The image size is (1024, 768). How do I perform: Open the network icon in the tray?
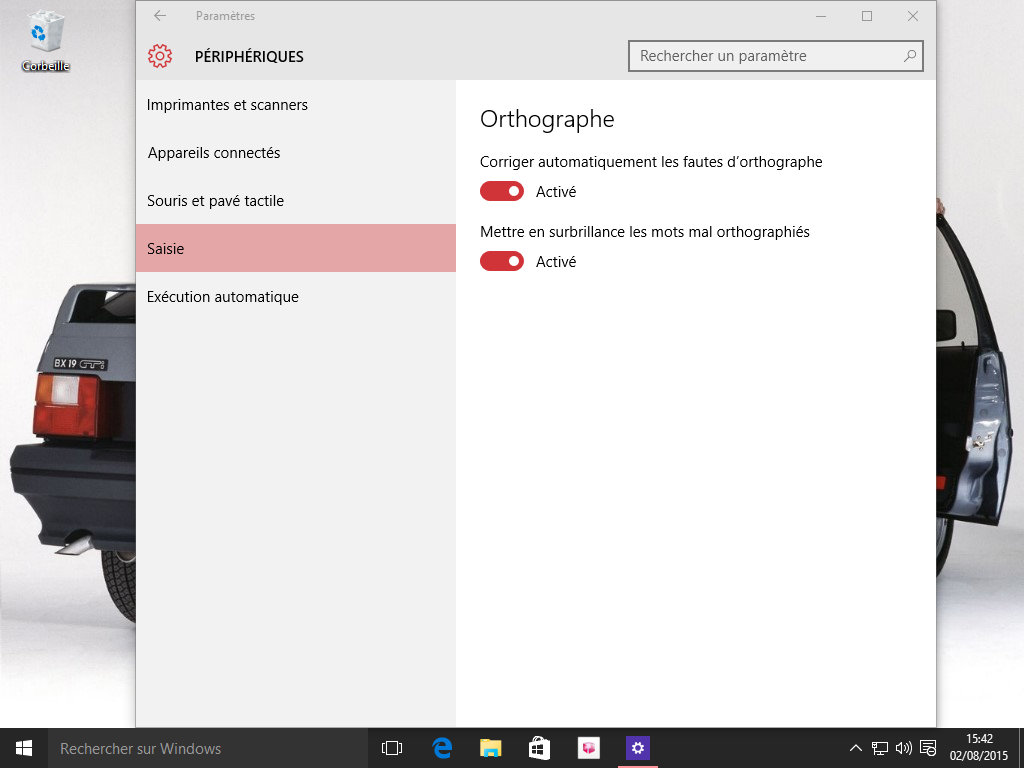click(x=880, y=748)
